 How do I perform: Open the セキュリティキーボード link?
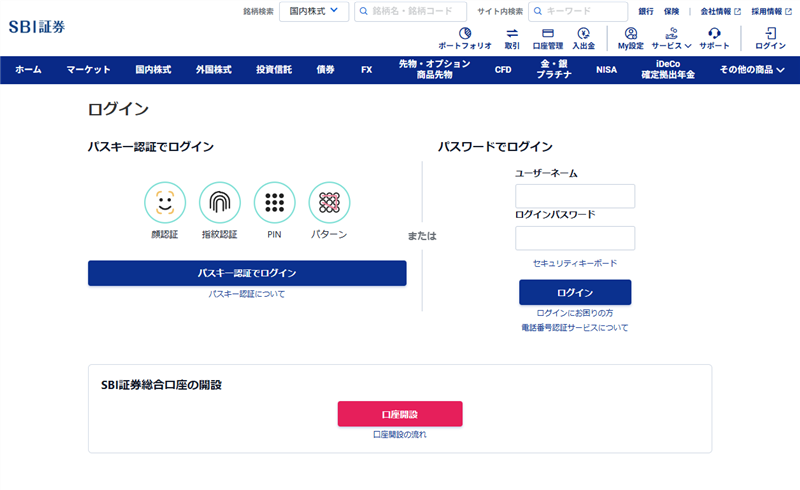pos(575,263)
